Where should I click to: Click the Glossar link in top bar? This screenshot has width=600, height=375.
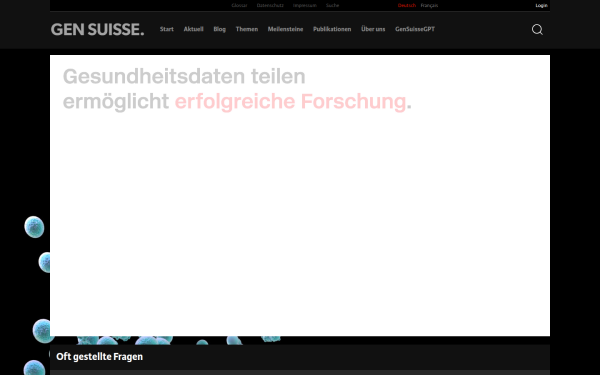[x=239, y=5]
